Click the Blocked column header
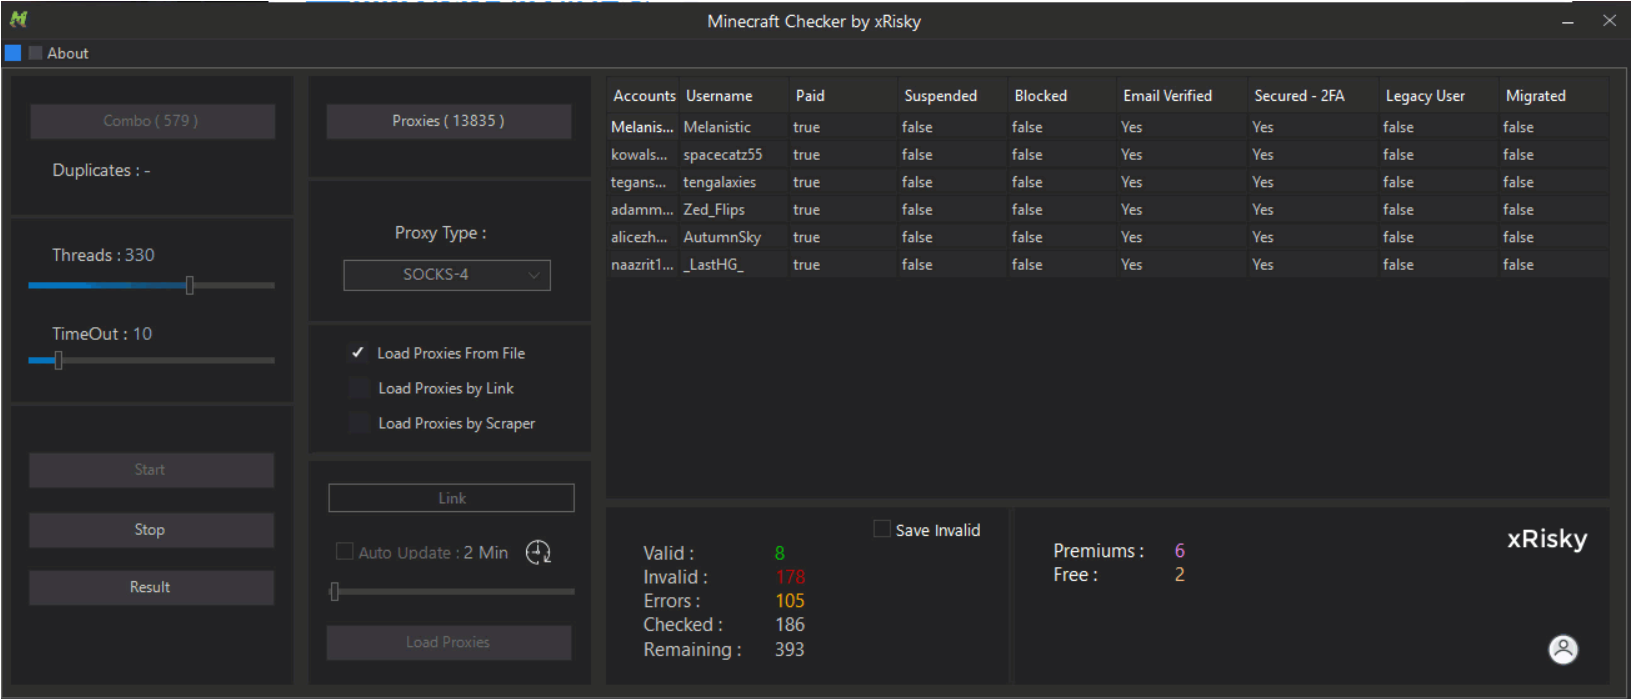Screen dimensions: 1631x699 coord(1061,96)
